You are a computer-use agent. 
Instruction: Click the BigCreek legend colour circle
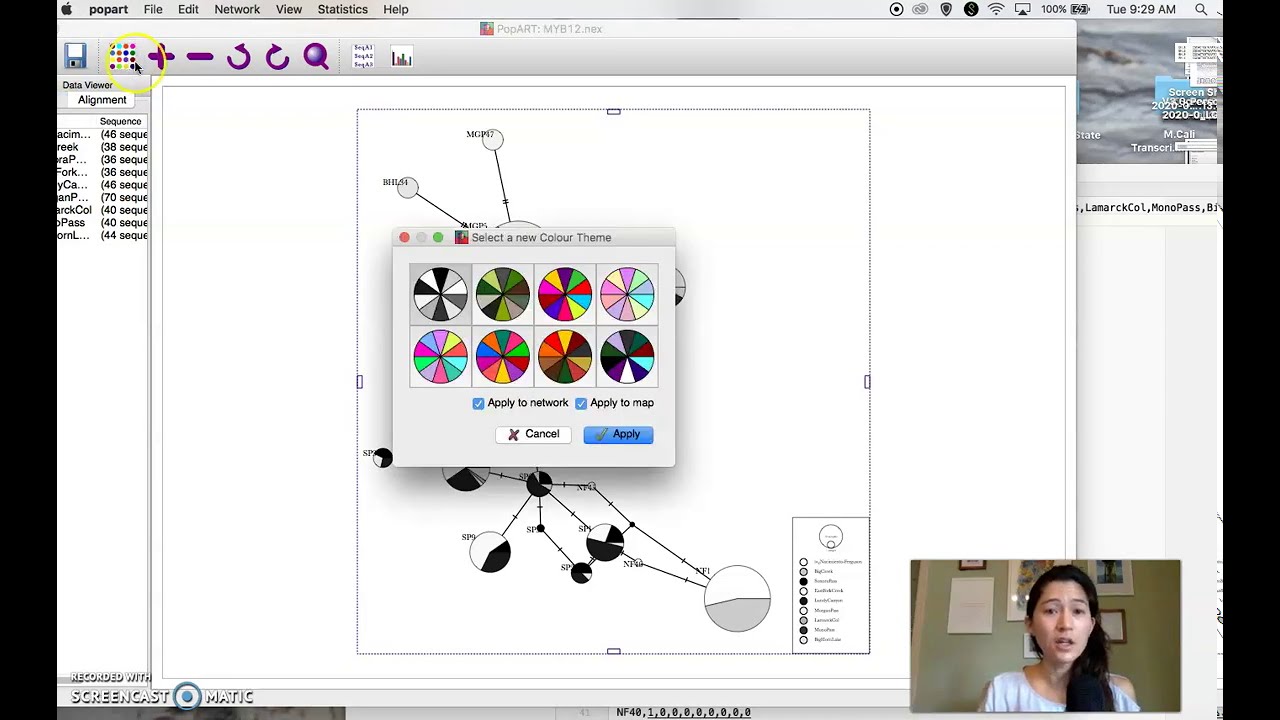point(803,572)
